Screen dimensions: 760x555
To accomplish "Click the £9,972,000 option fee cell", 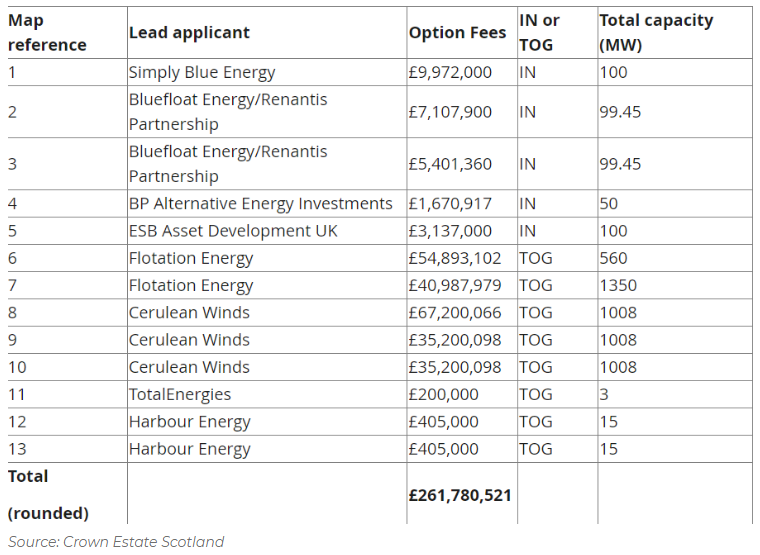I will pos(450,72).
